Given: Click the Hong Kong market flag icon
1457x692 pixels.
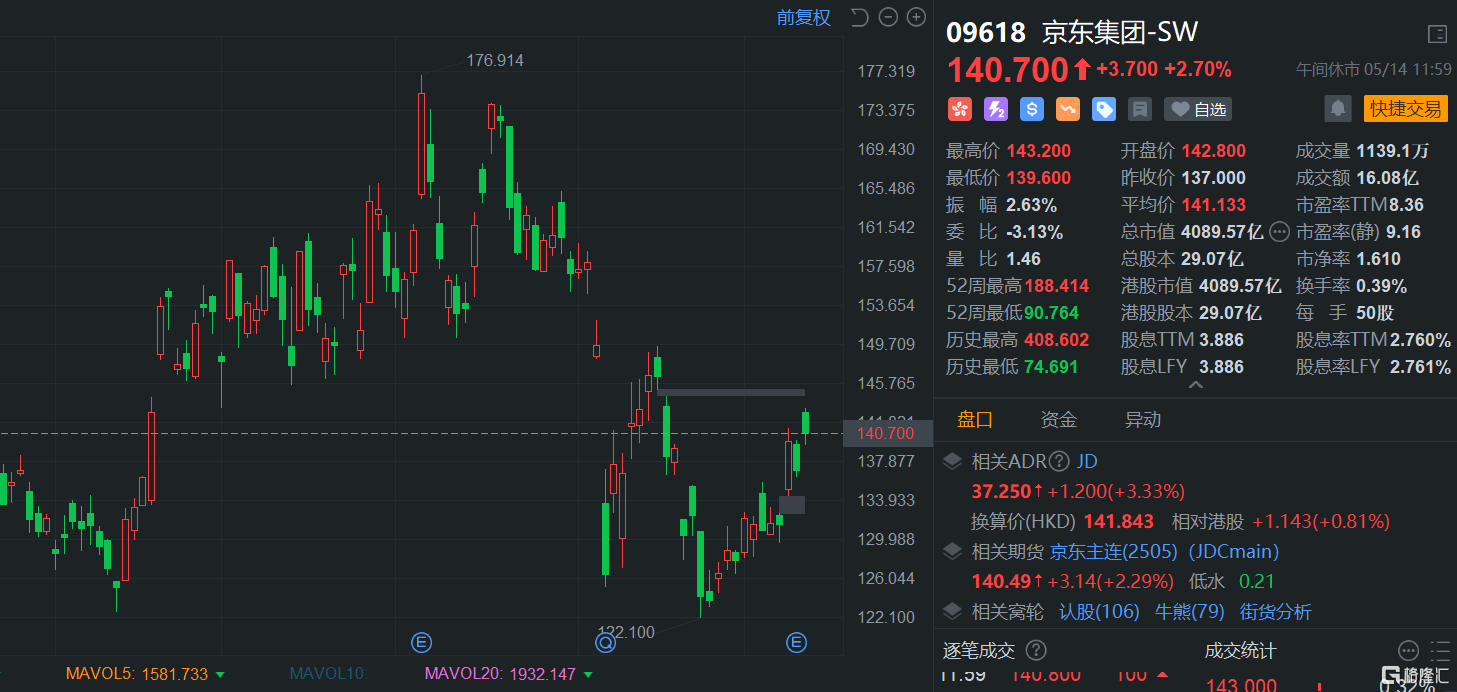Looking at the screenshot, I should (x=960, y=109).
